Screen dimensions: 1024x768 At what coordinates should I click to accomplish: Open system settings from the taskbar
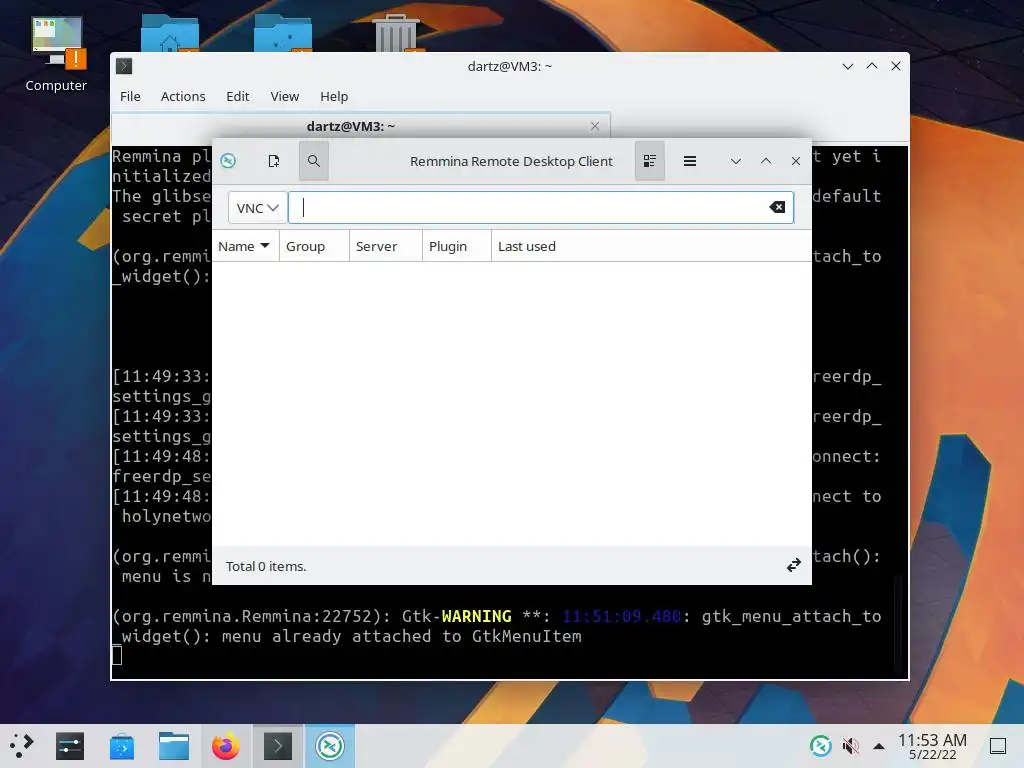[x=70, y=746]
